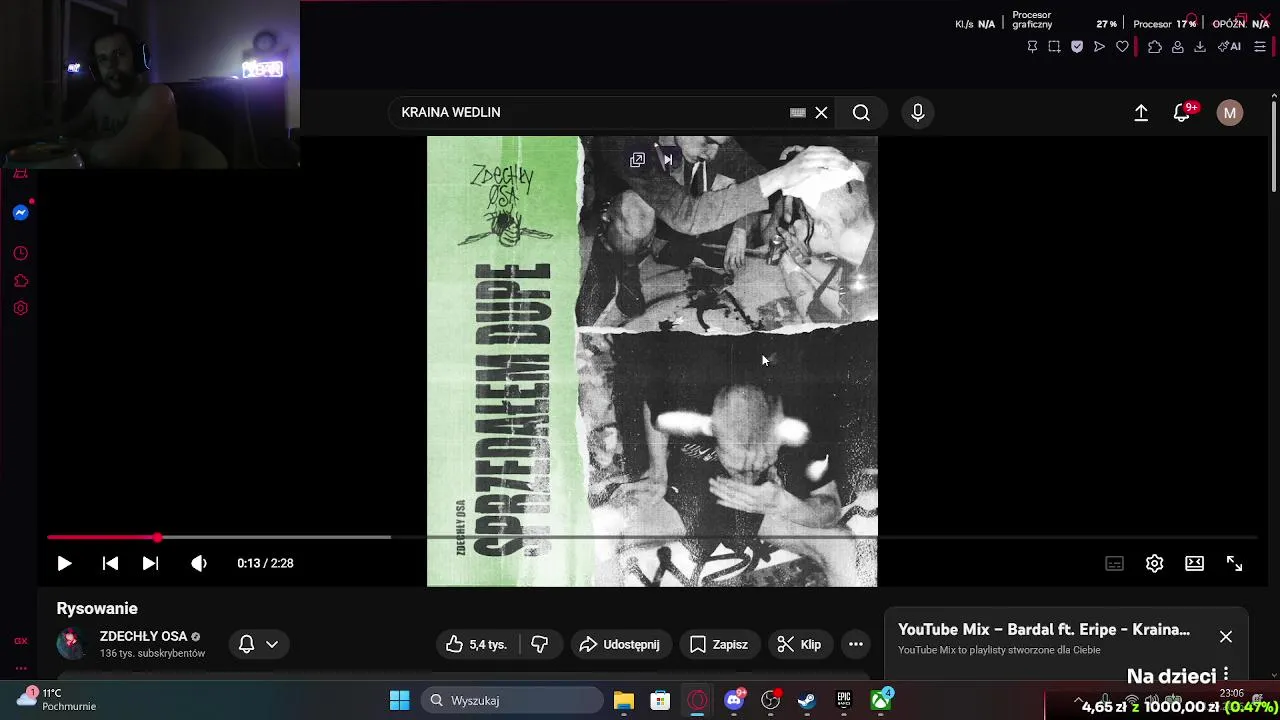Pop out the video with the detach icon
1280x720 pixels.
point(637,160)
